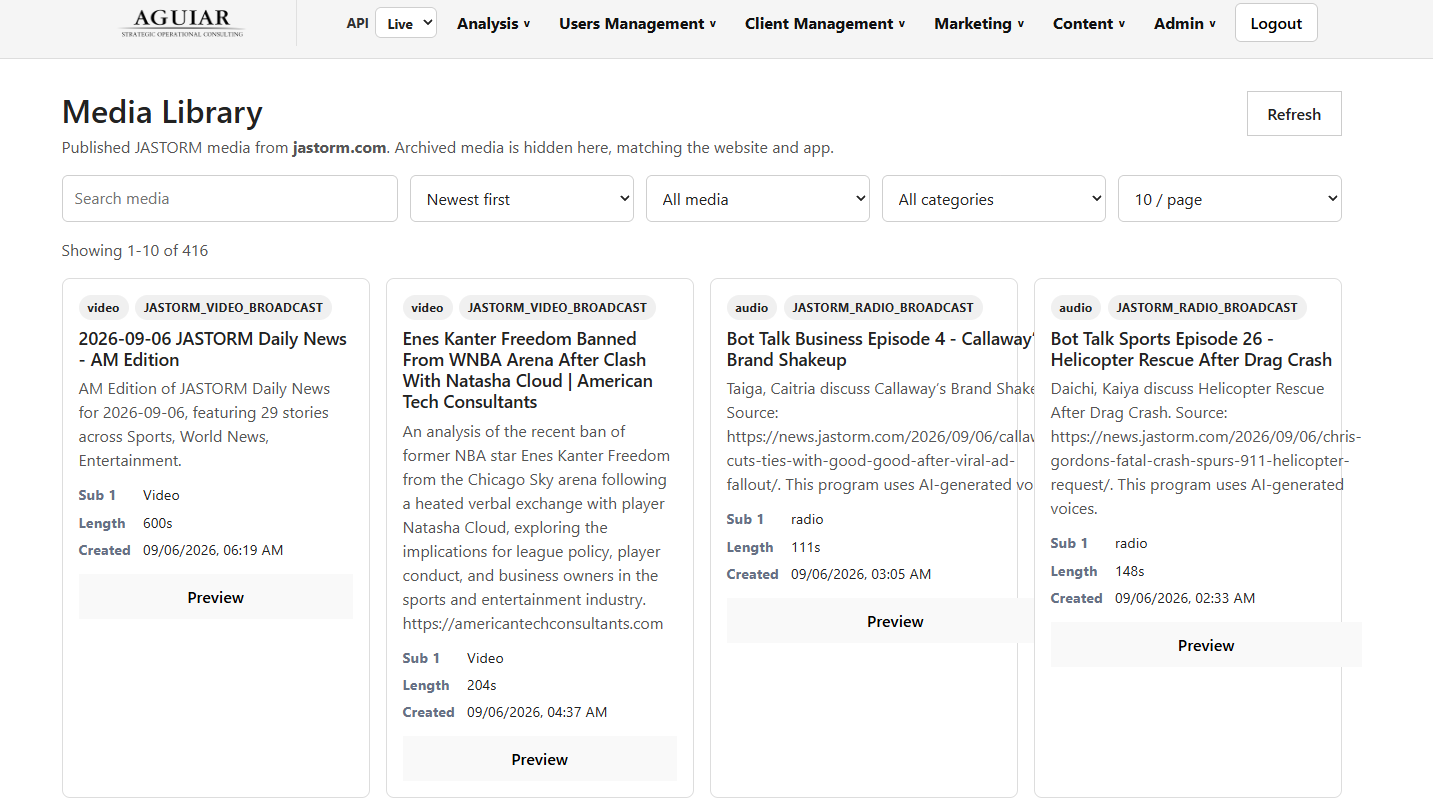1433x809 pixels.
Task: Click Bot Talk Sports Episode 26 title
Action: pyautogui.click(x=1191, y=349)
